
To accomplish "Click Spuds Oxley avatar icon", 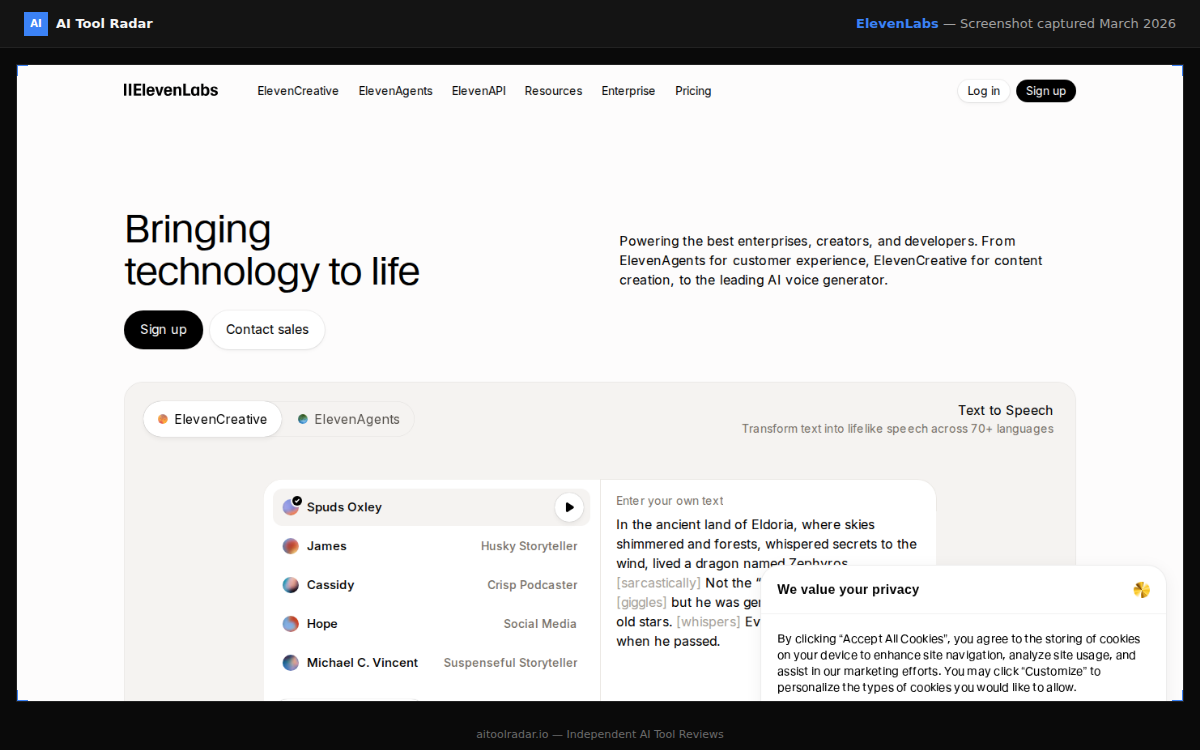I will (291, 507).
